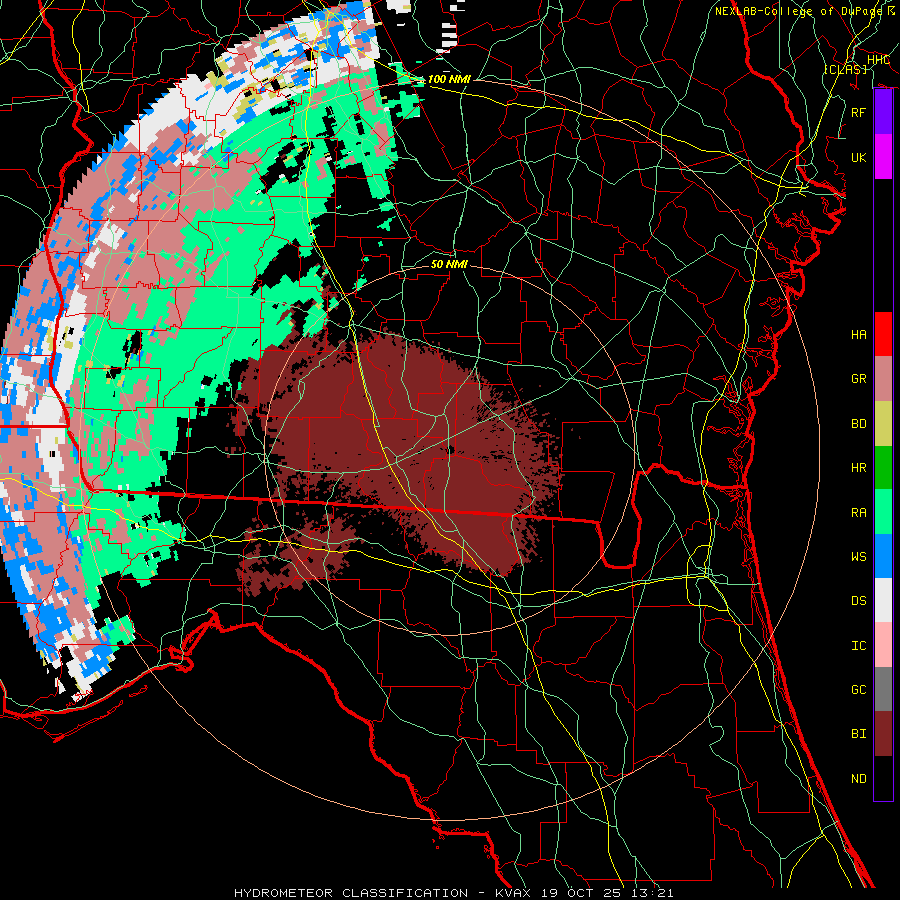The height and width of the screenshot is (900, 900).
Task: Click the GR legend label
Action: click(x=859, y=379)
